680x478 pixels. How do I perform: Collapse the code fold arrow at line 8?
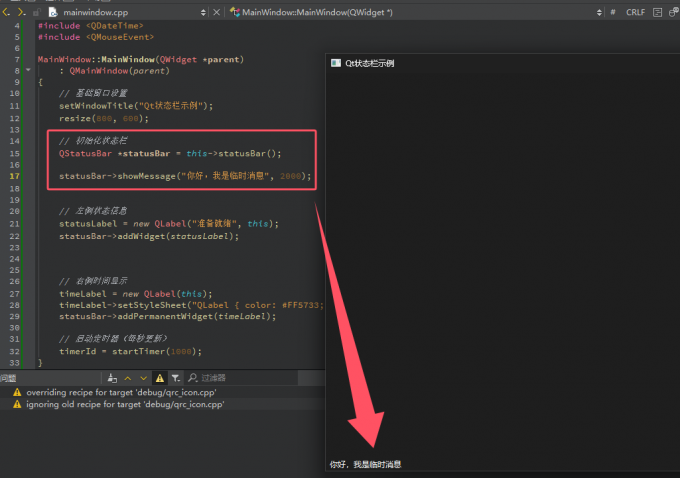pyautogui.click(x=29, y=71)
